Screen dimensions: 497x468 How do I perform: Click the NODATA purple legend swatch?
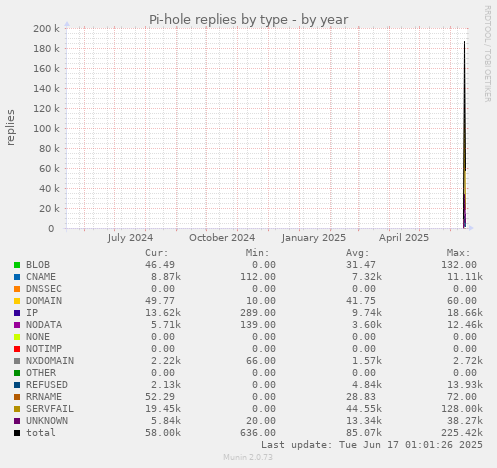[17, 325]
